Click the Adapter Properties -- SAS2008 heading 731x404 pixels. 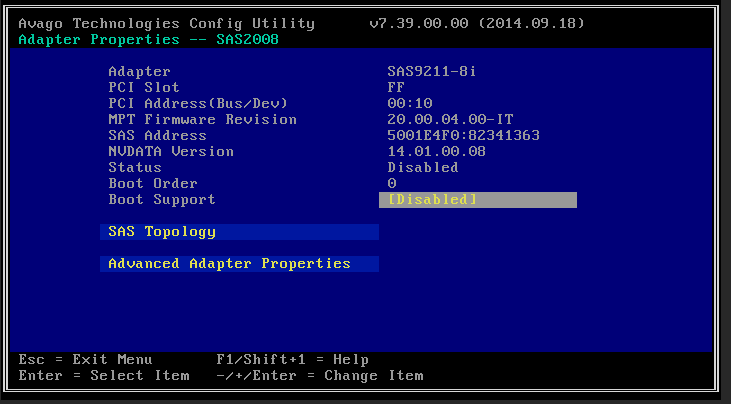pos(148,40)
